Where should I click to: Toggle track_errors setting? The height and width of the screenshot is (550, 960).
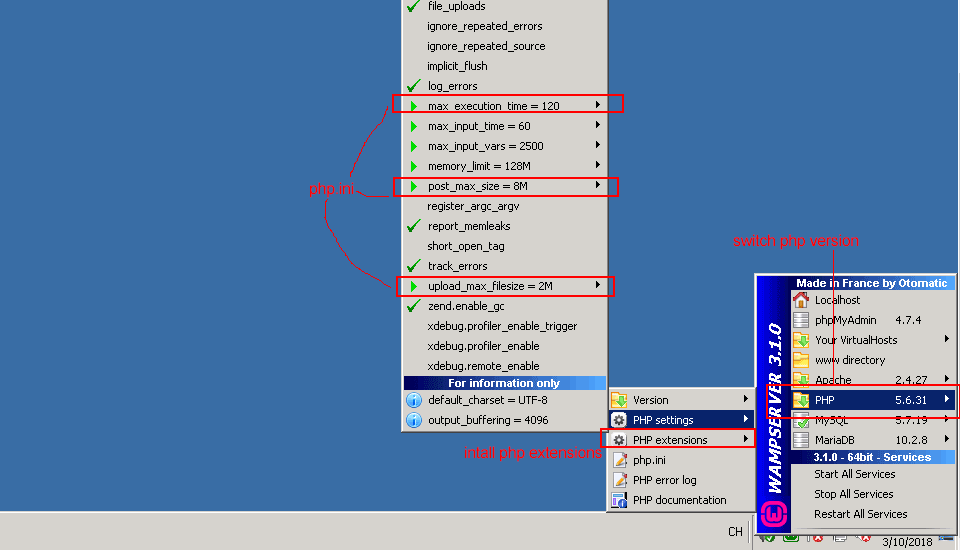tap(505, 266)
